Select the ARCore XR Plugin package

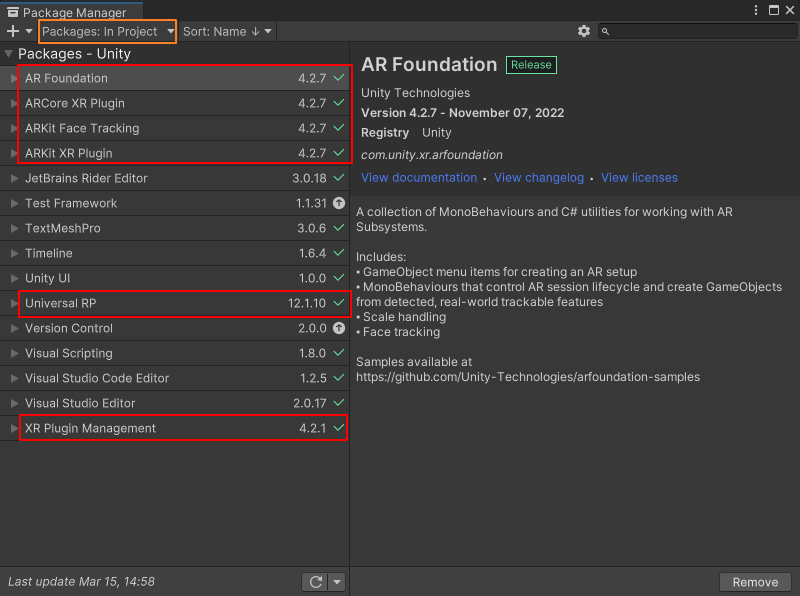click(x=174, y=103)
